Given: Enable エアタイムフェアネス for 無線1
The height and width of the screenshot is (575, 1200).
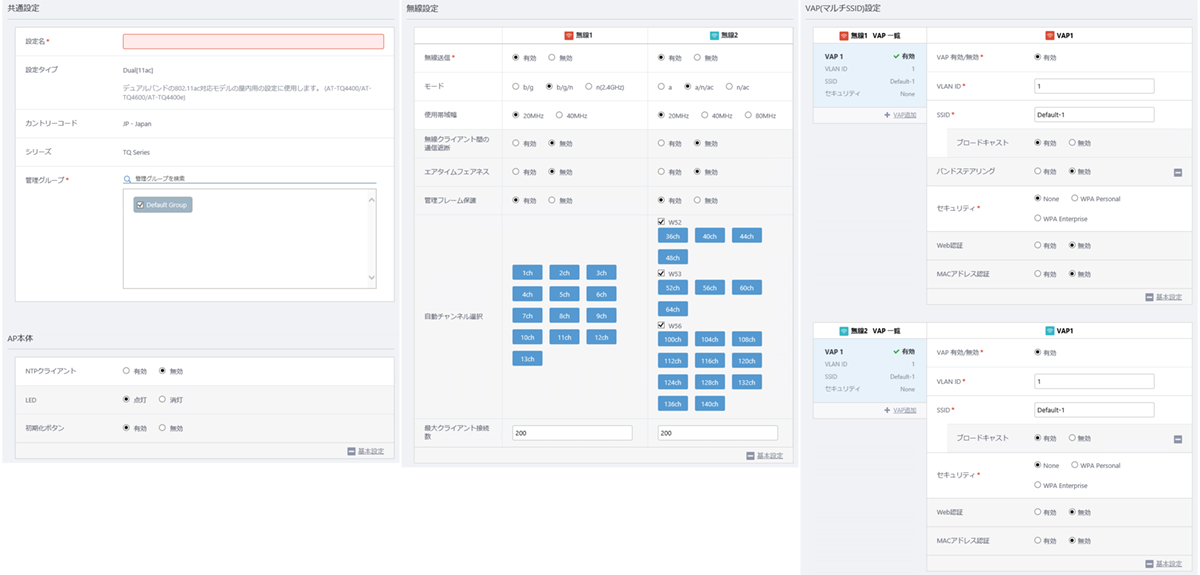Looking at the screenshot, I should click(516, 172).
